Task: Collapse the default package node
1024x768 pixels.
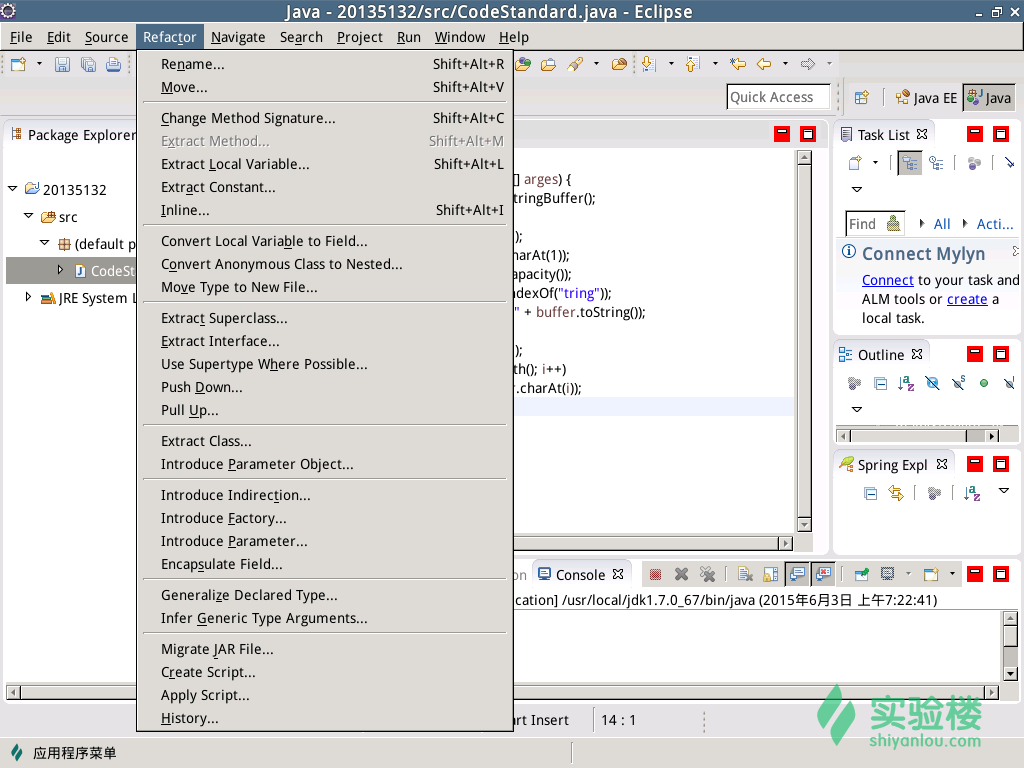Action: pos(44,243)
